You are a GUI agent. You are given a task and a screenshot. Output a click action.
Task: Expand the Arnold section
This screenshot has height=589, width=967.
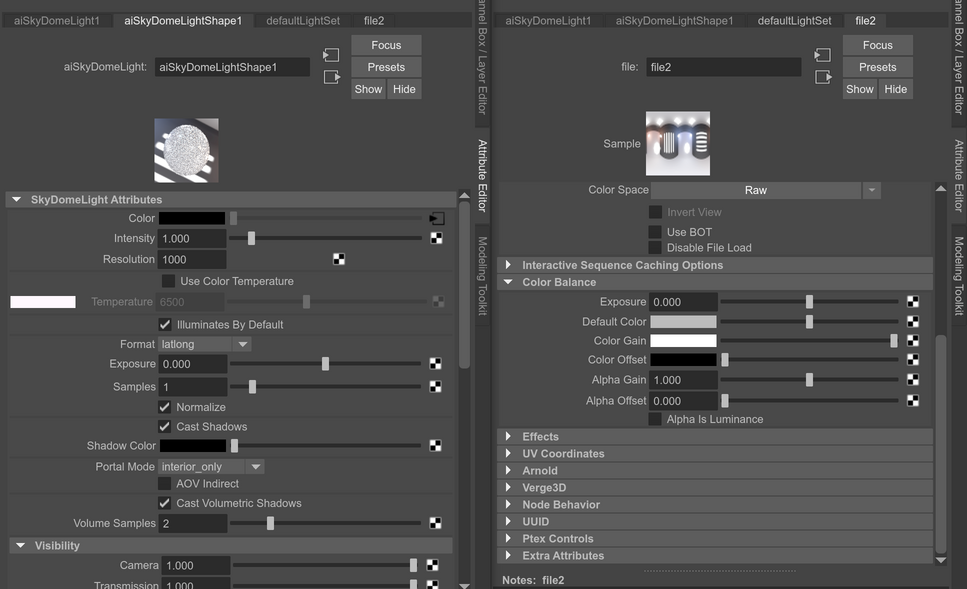click(x=508, y=470)
